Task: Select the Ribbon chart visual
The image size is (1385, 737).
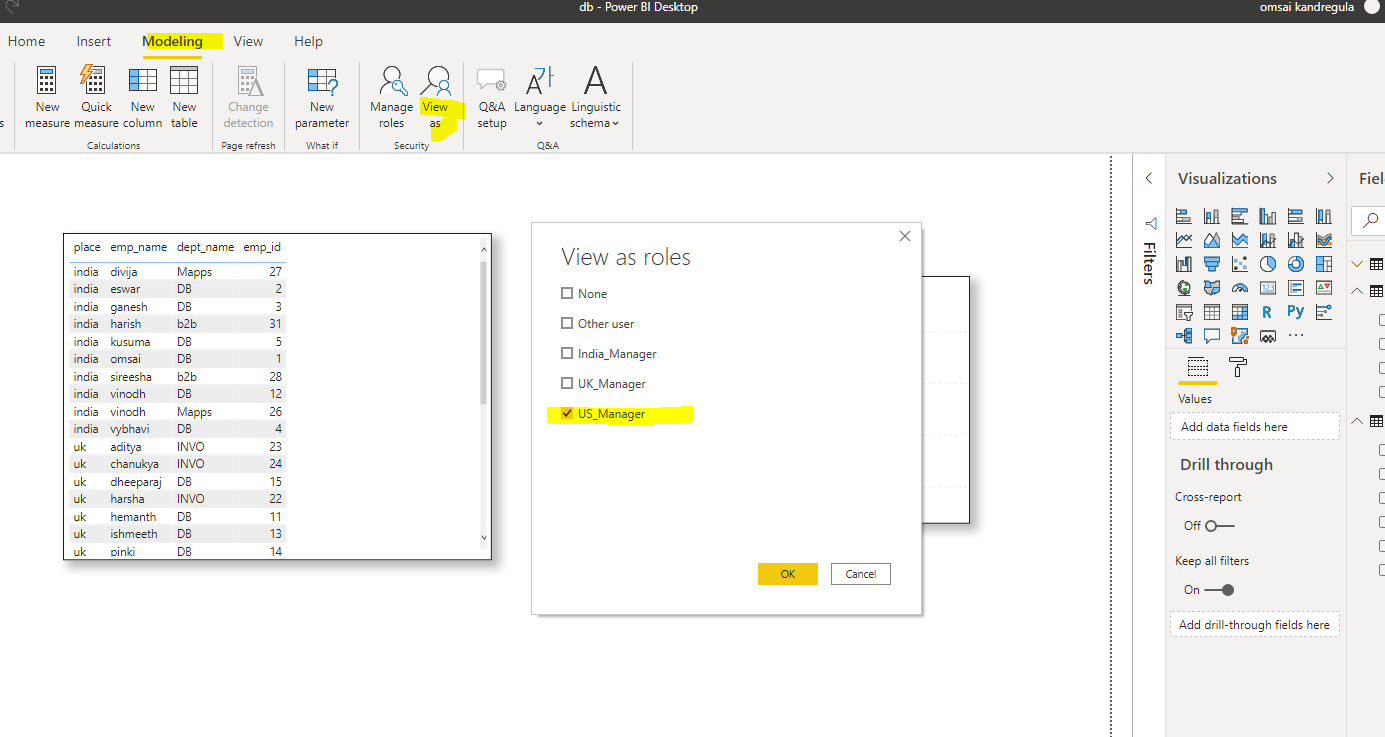Action: (x=1324, y=240)
